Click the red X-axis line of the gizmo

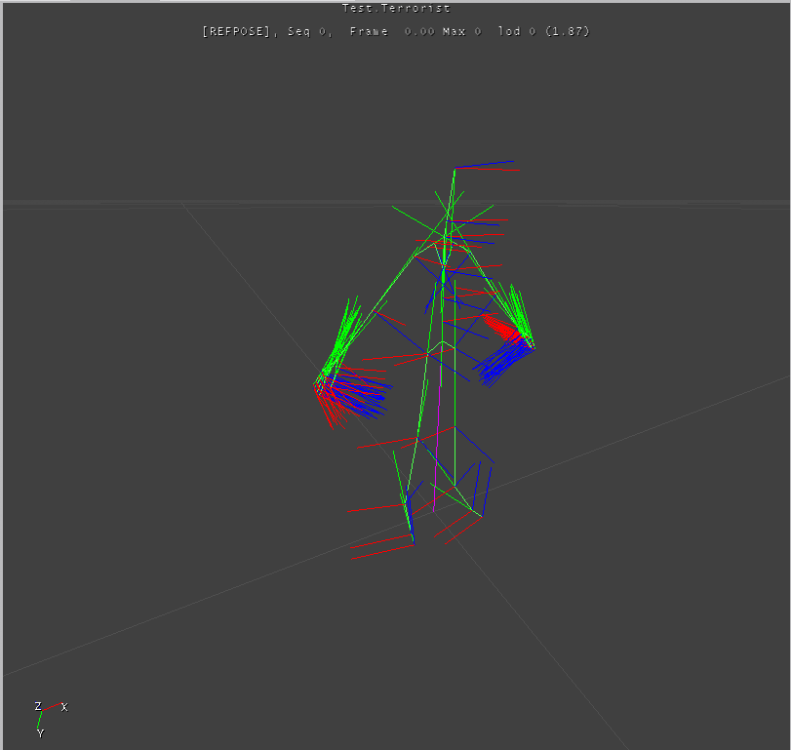[x=51, y=708]
